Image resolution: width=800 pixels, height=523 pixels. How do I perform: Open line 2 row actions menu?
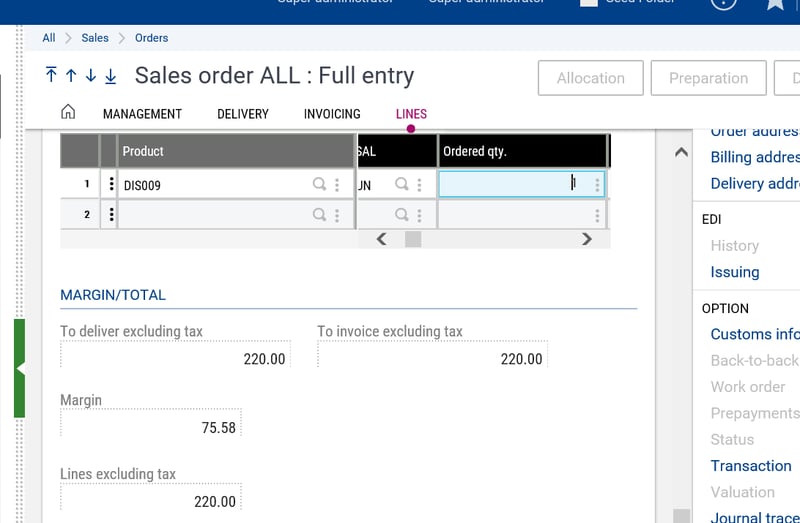[x=110, y=214]
